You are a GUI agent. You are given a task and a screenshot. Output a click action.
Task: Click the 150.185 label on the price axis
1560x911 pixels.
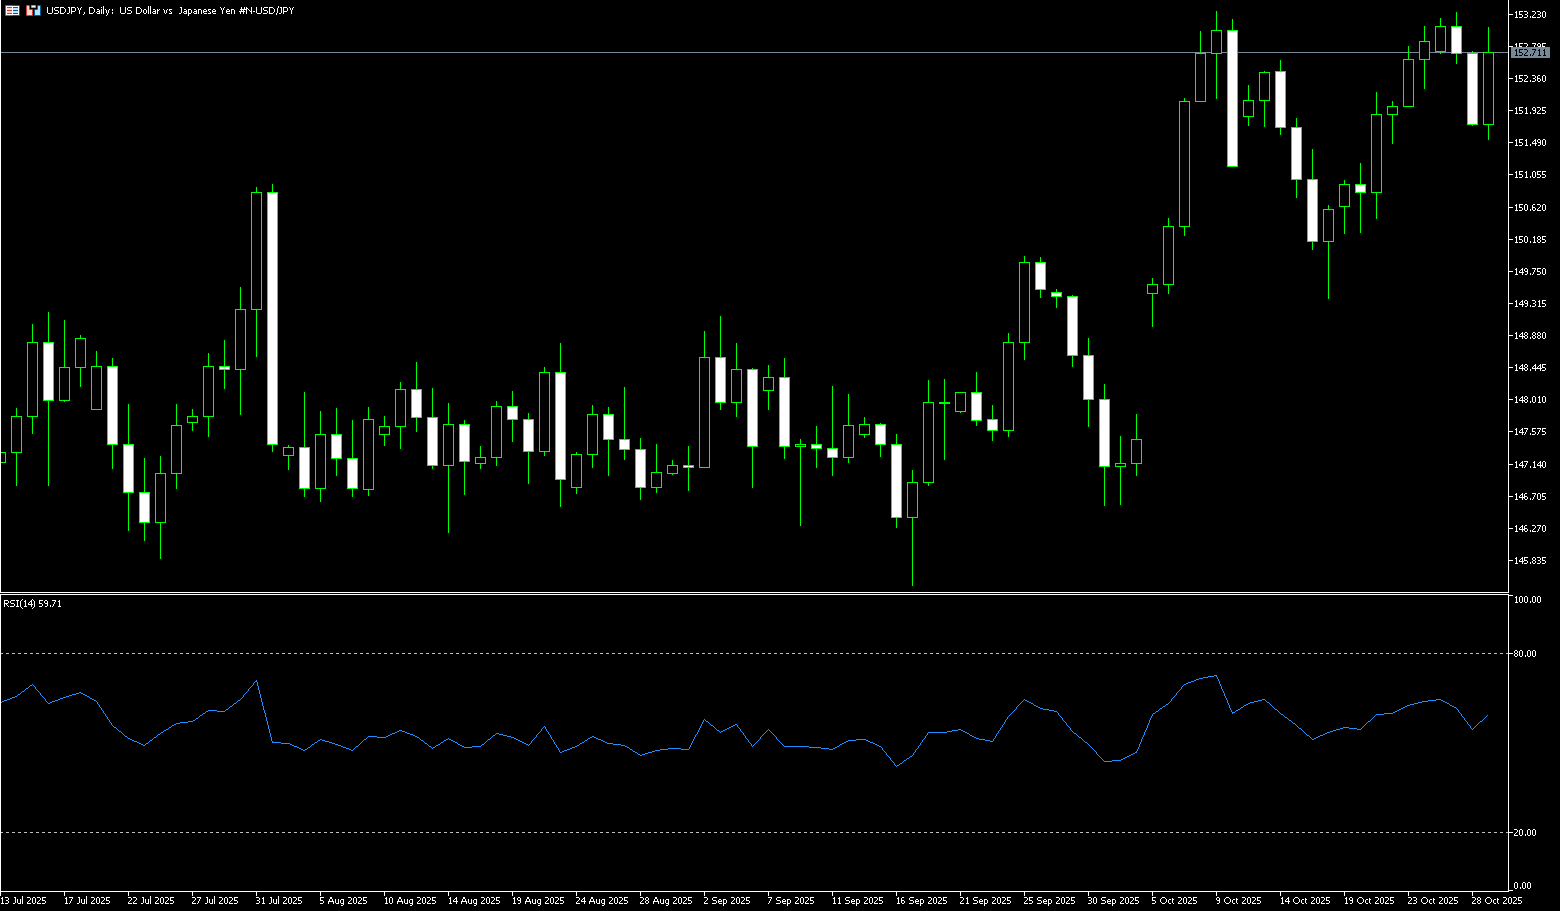click(x=1530, y=240)
